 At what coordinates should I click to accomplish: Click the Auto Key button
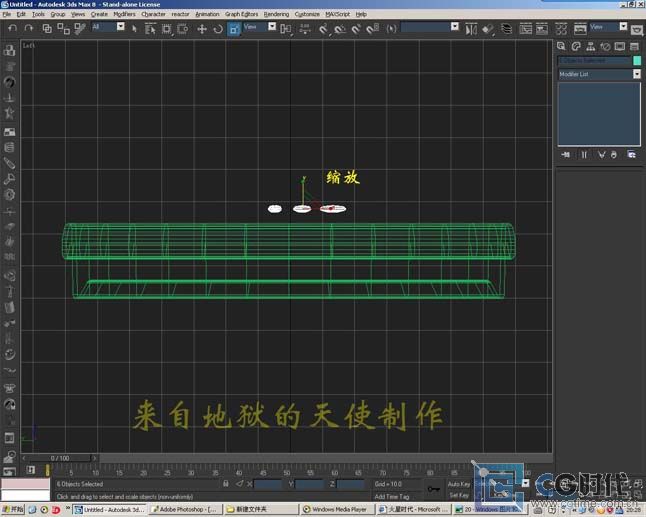[459, 484]
